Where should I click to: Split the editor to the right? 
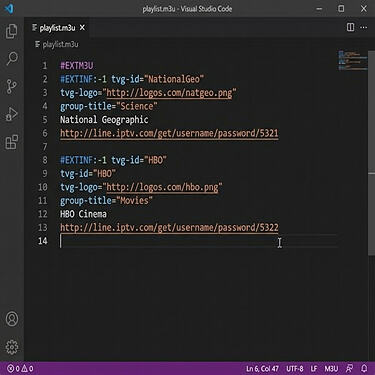coord(350,27)
